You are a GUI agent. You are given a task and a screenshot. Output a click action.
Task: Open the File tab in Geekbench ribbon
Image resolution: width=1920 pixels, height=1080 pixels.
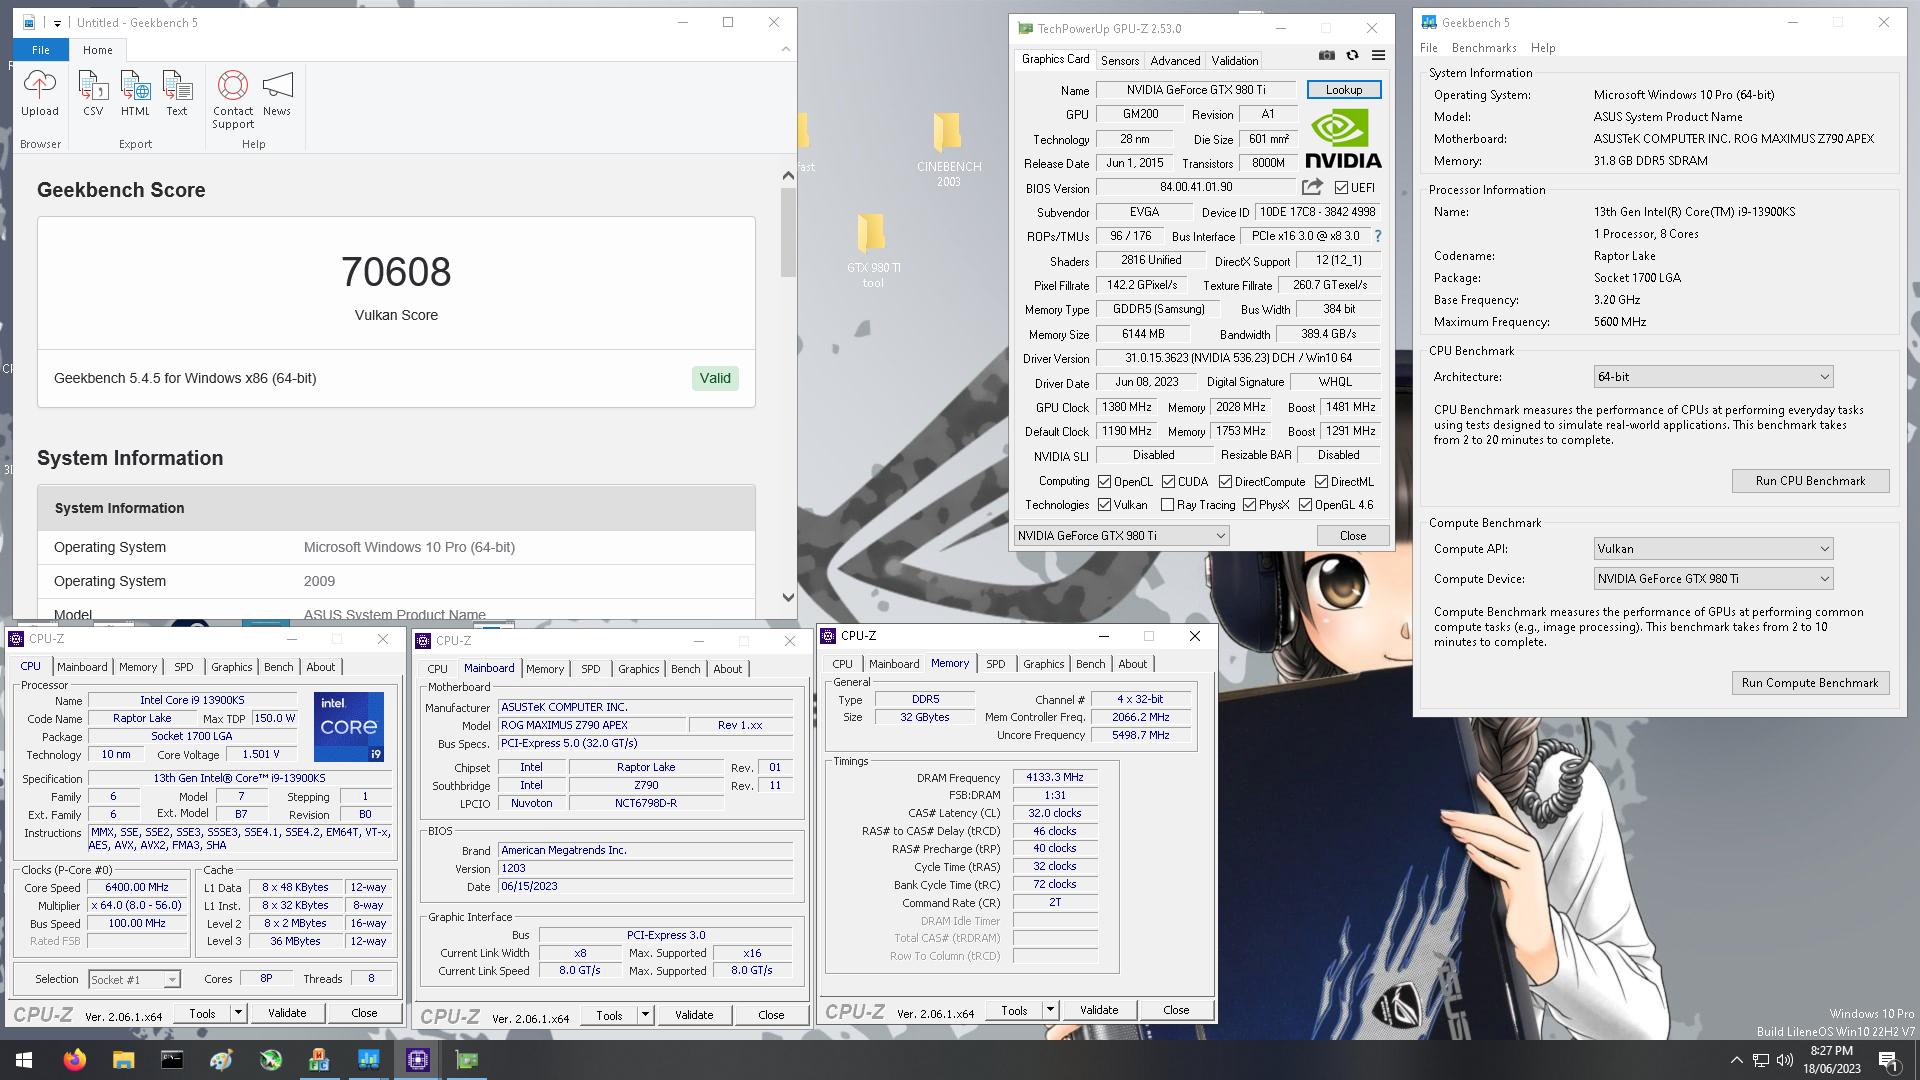(x=41, y=50)
